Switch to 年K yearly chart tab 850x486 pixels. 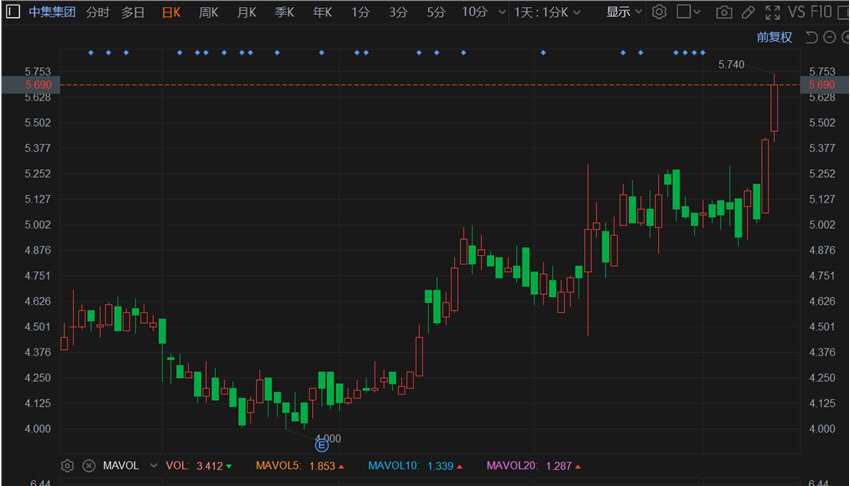click(322, 12)
